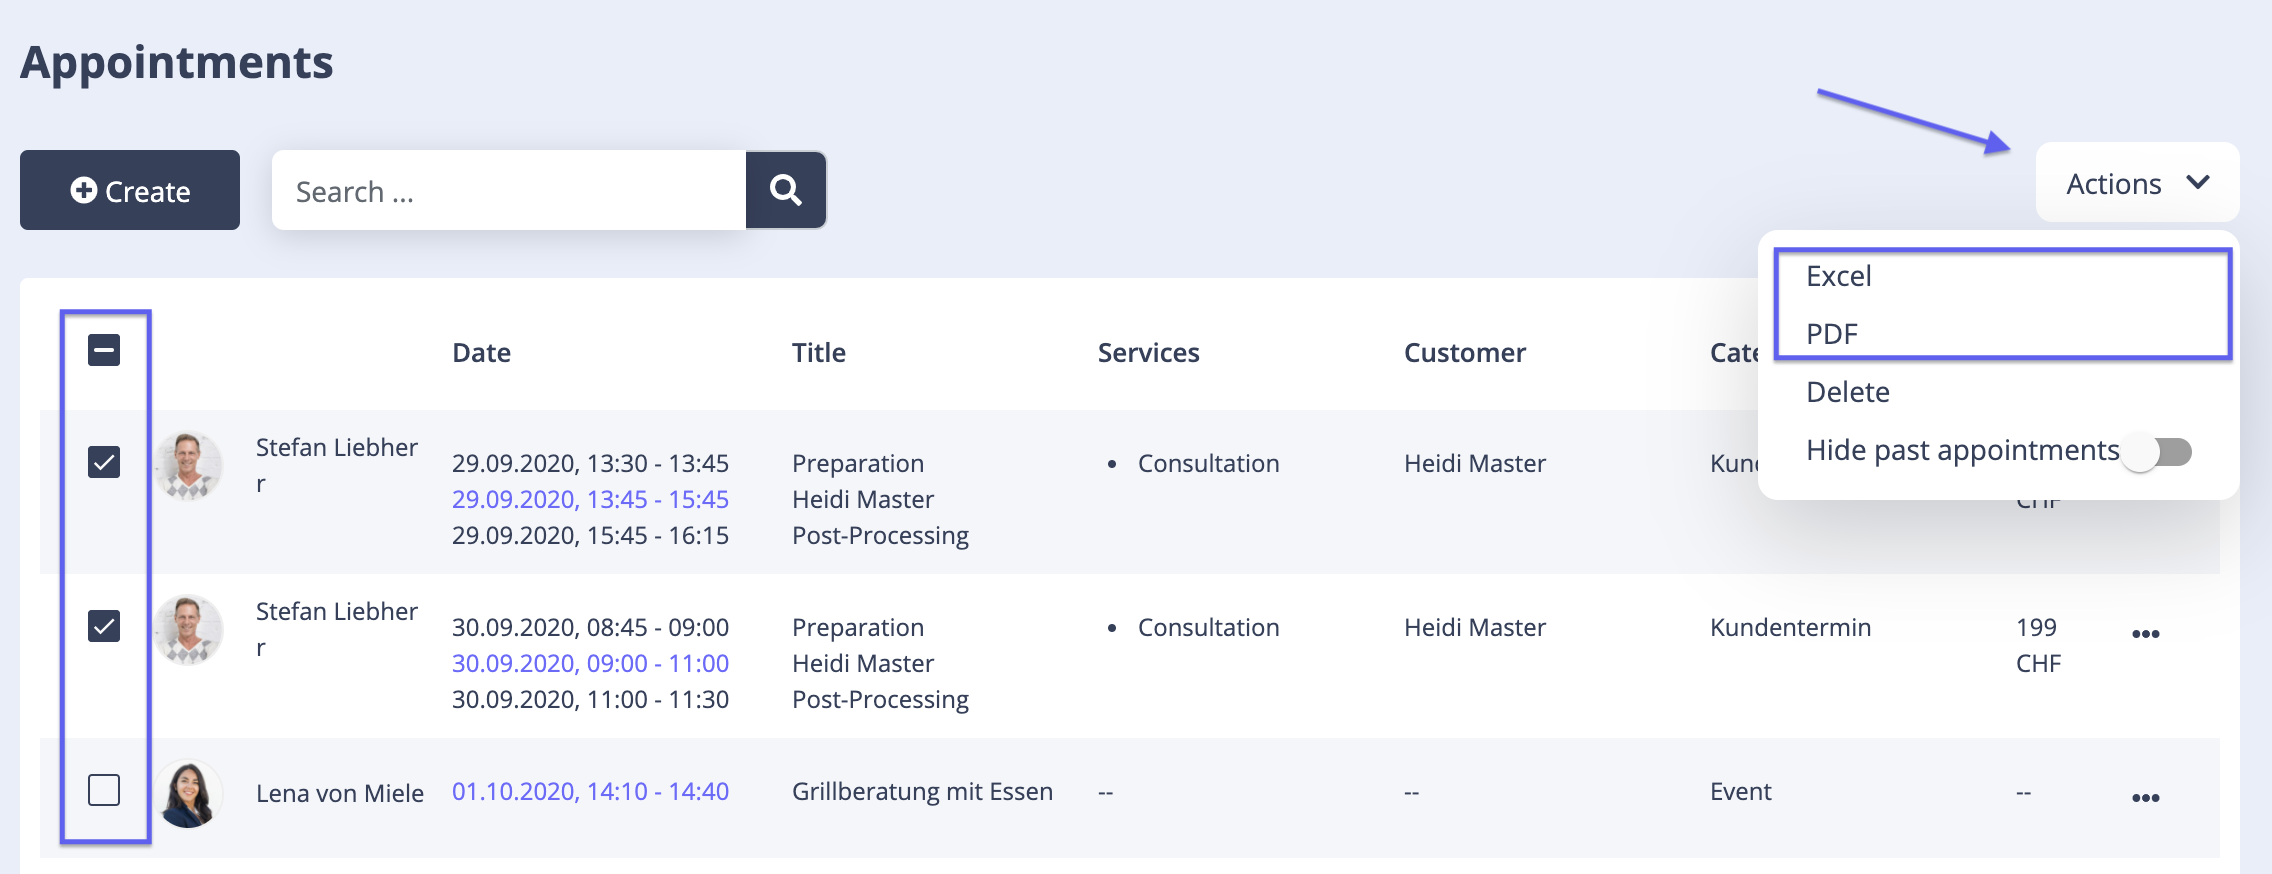Select Delete in the Actions menu

point(1847,392)
